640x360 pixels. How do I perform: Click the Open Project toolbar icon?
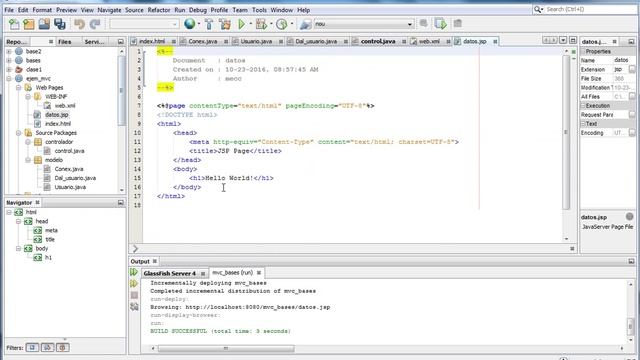coord(44,24)
